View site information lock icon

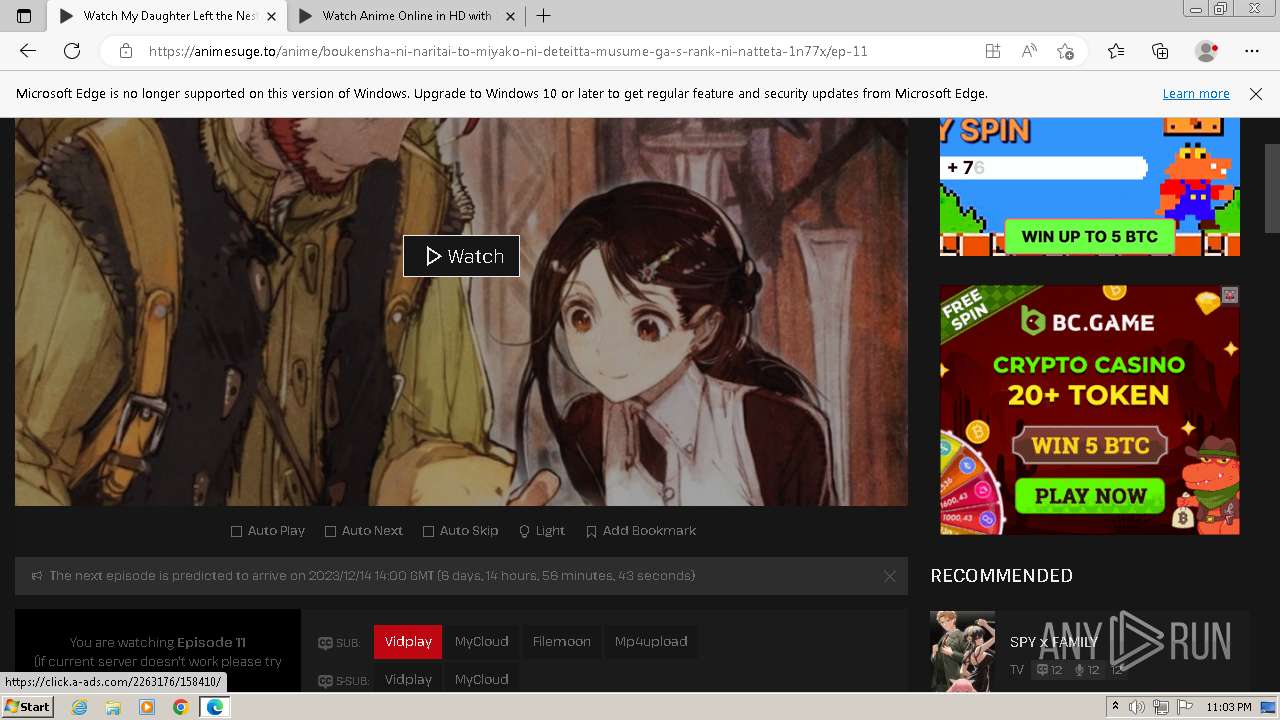click(126, 51)
